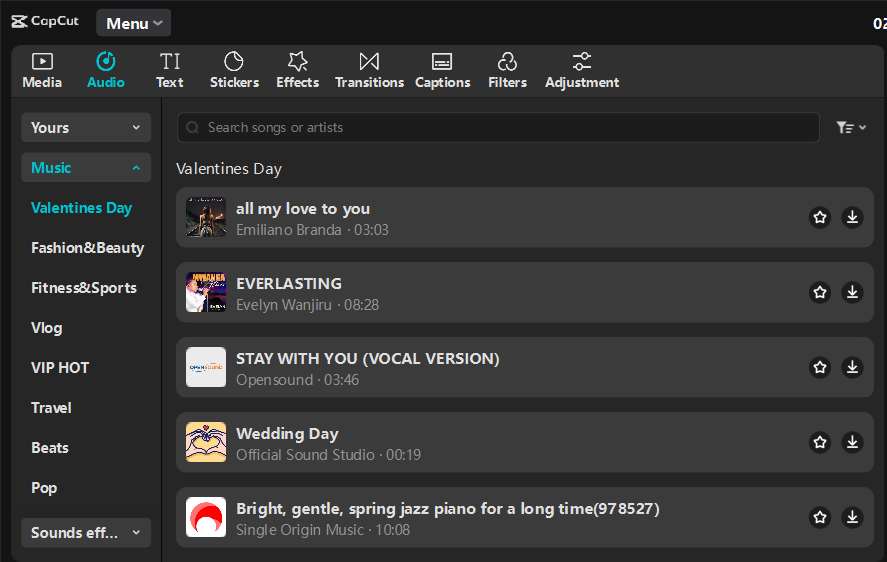Click the EVERLASTING album cover thumbnail
This screenshot has height=562, width=887.
point(206,292)
